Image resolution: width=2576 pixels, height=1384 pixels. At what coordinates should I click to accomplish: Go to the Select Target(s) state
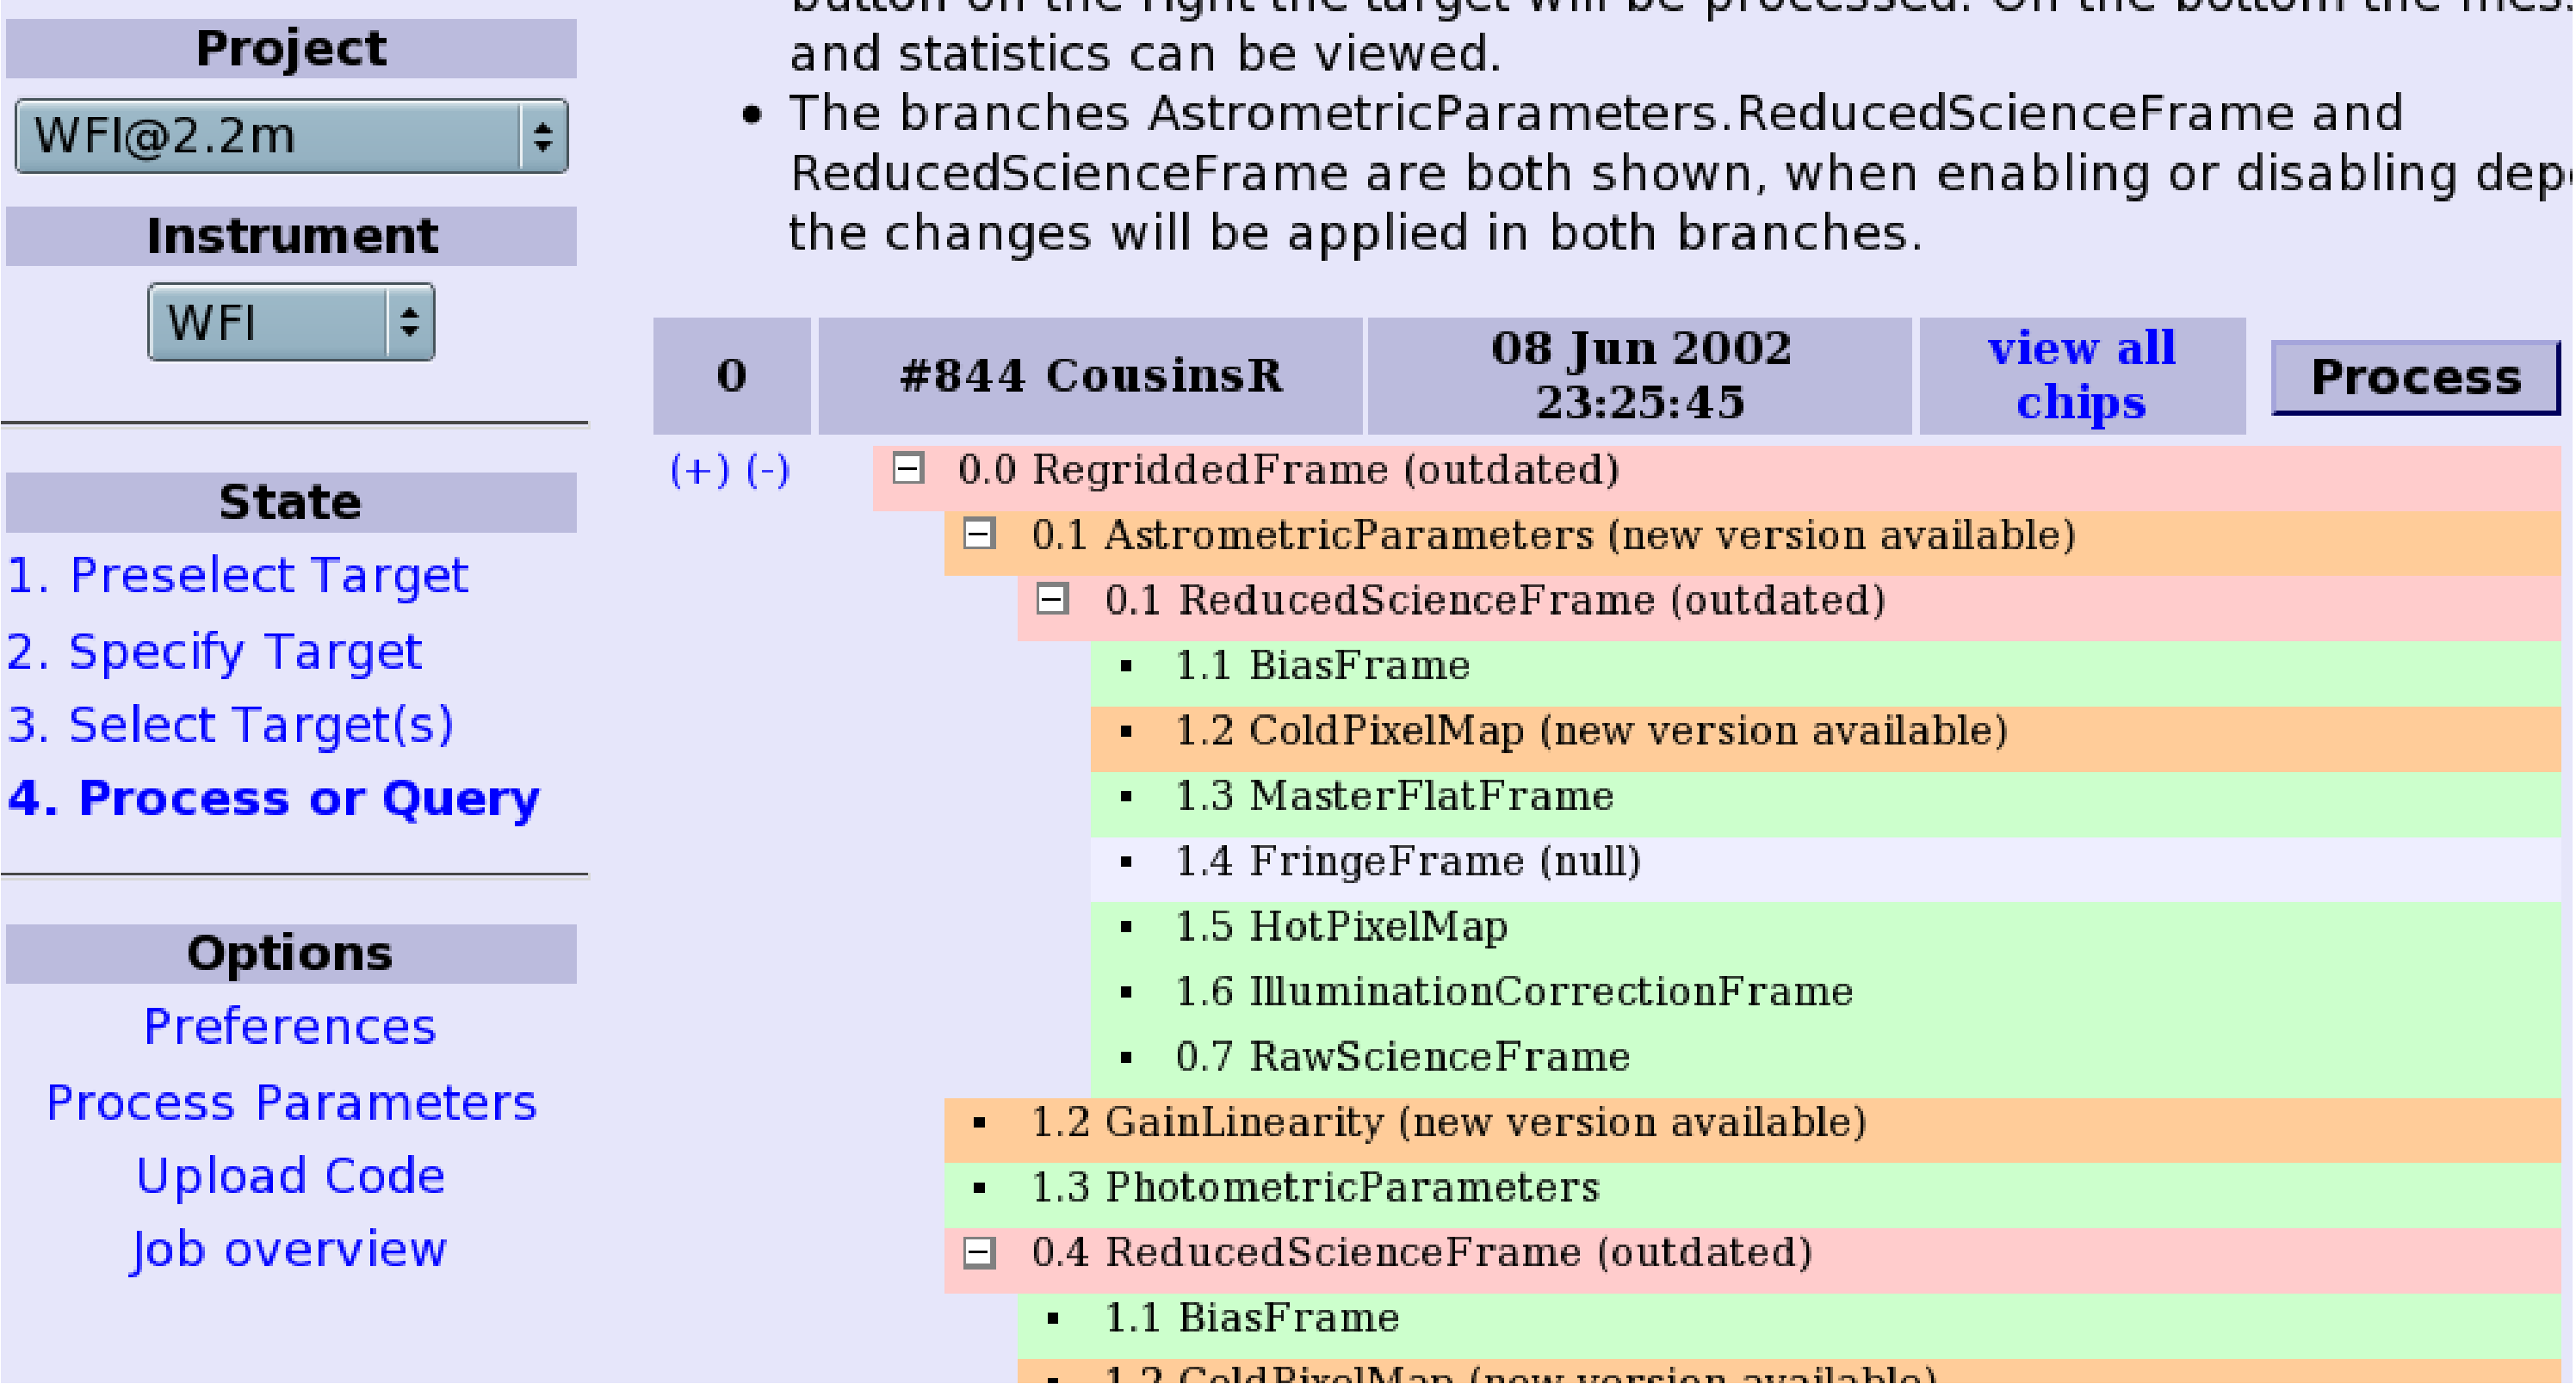pos(230,724)
